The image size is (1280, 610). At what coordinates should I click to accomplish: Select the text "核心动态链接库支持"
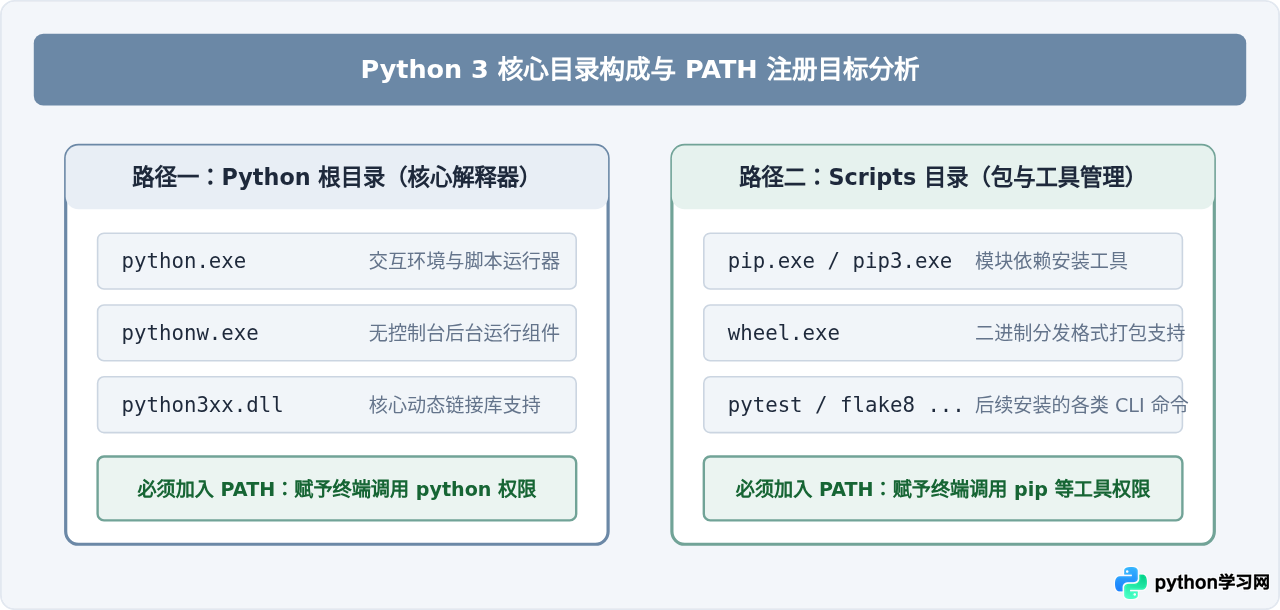(x=455, y=405)
